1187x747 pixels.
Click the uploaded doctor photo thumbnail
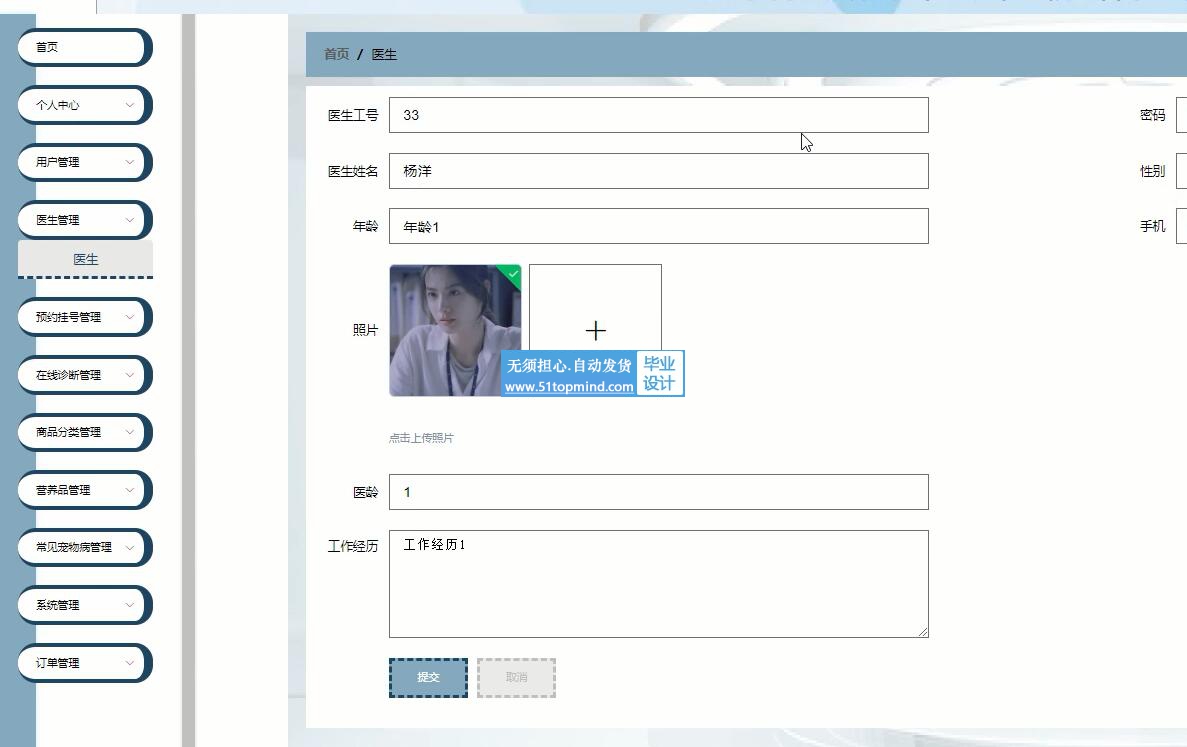(x=455, y=330)
